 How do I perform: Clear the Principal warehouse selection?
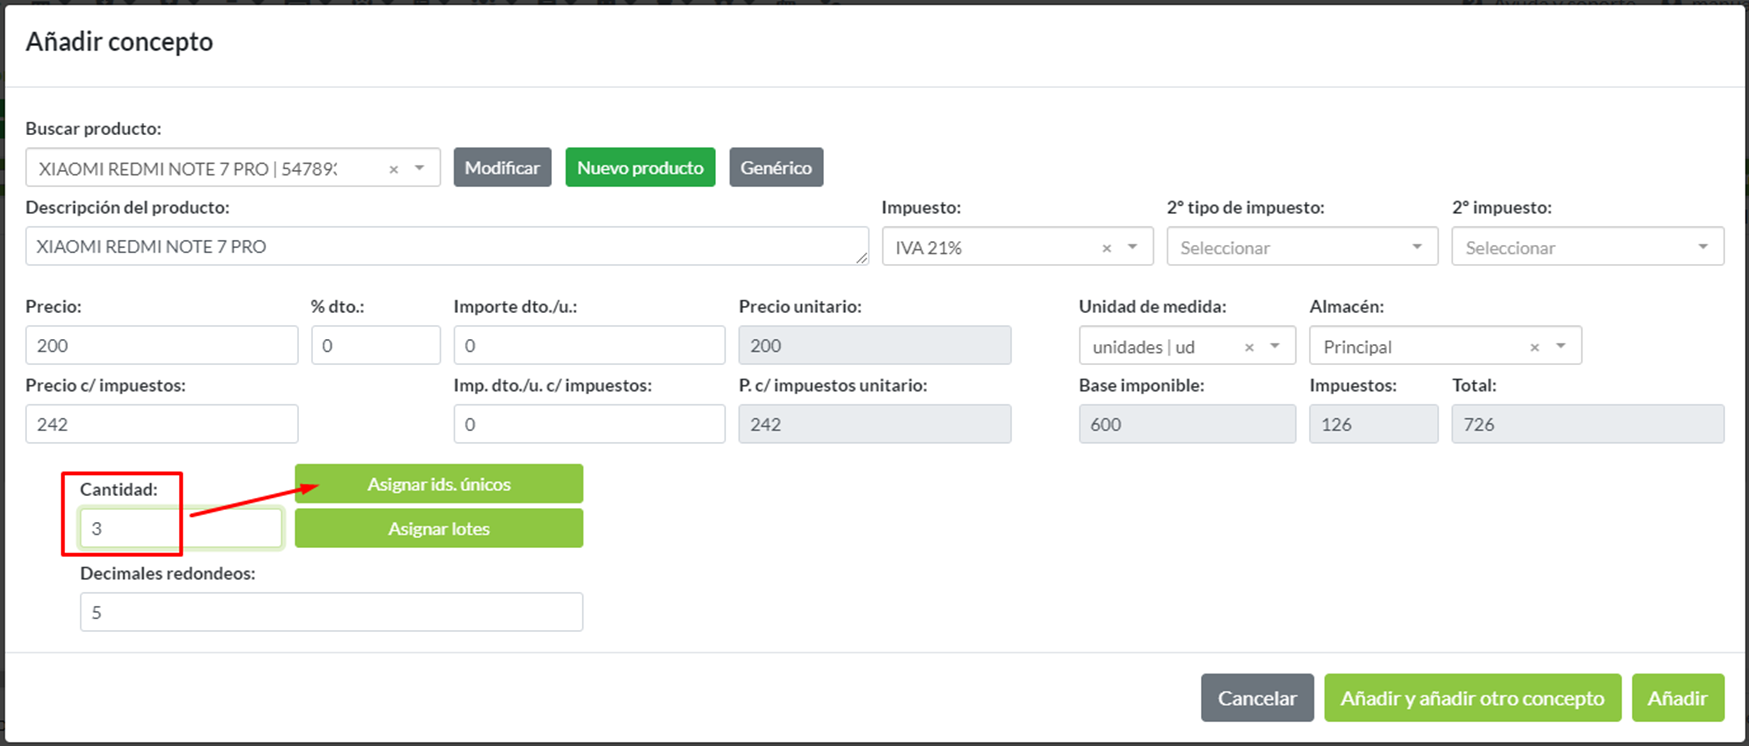point(1534,347)
